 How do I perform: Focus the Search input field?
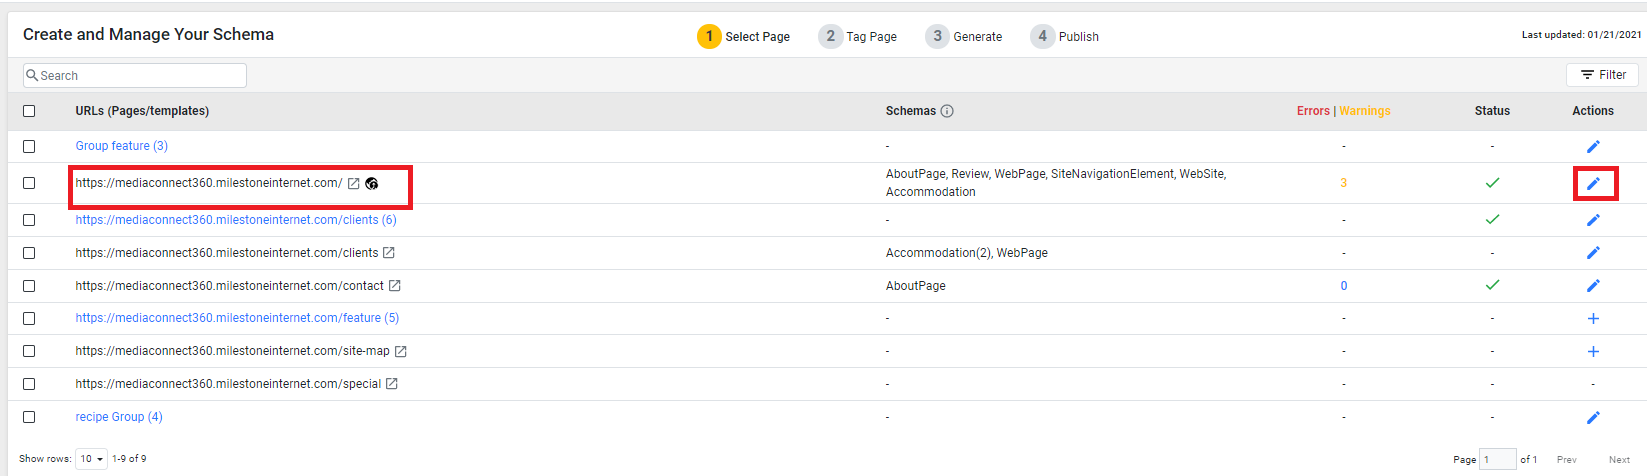click(x=135, y=75)
